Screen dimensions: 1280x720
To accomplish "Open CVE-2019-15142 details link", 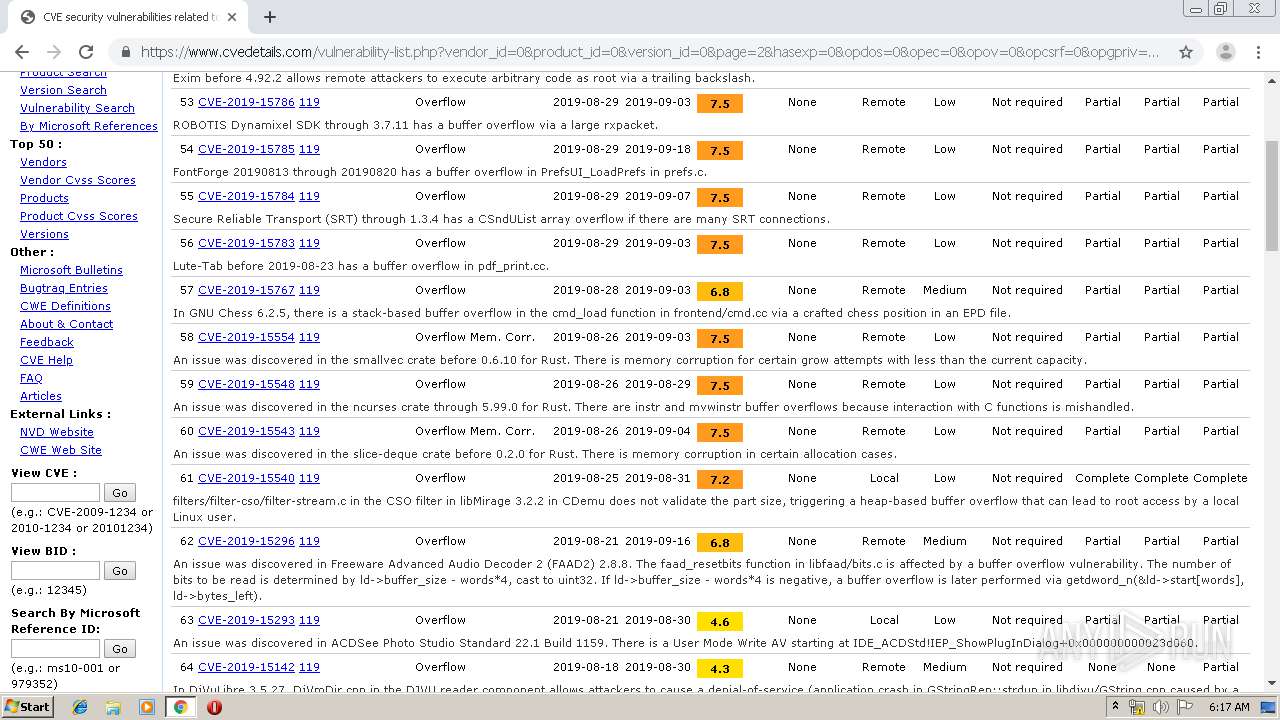I will 246,667.
